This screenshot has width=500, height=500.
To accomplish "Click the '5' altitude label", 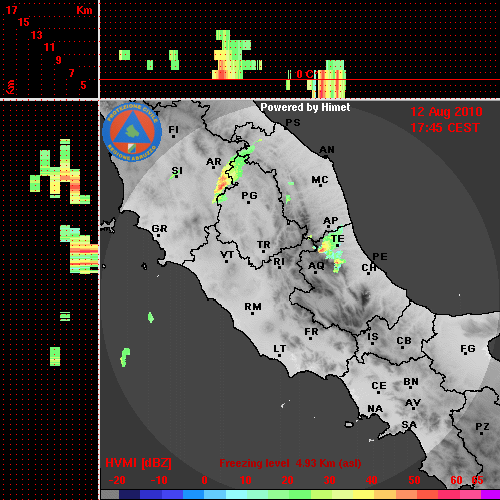I will click(x=83, y=85).
